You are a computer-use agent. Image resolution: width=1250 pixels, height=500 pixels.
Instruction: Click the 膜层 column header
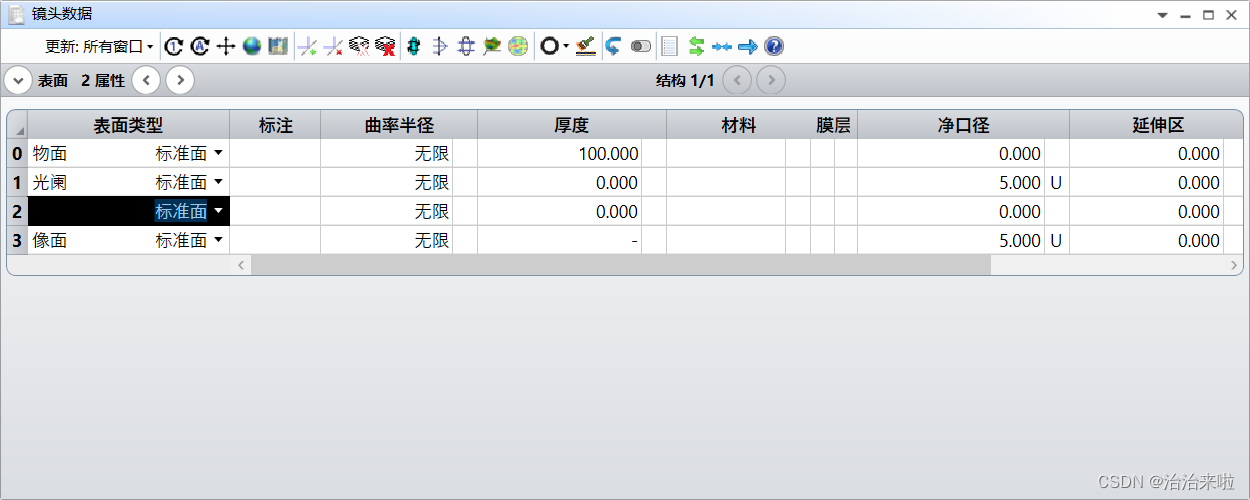pyautogui.click(x=833, y=125)
